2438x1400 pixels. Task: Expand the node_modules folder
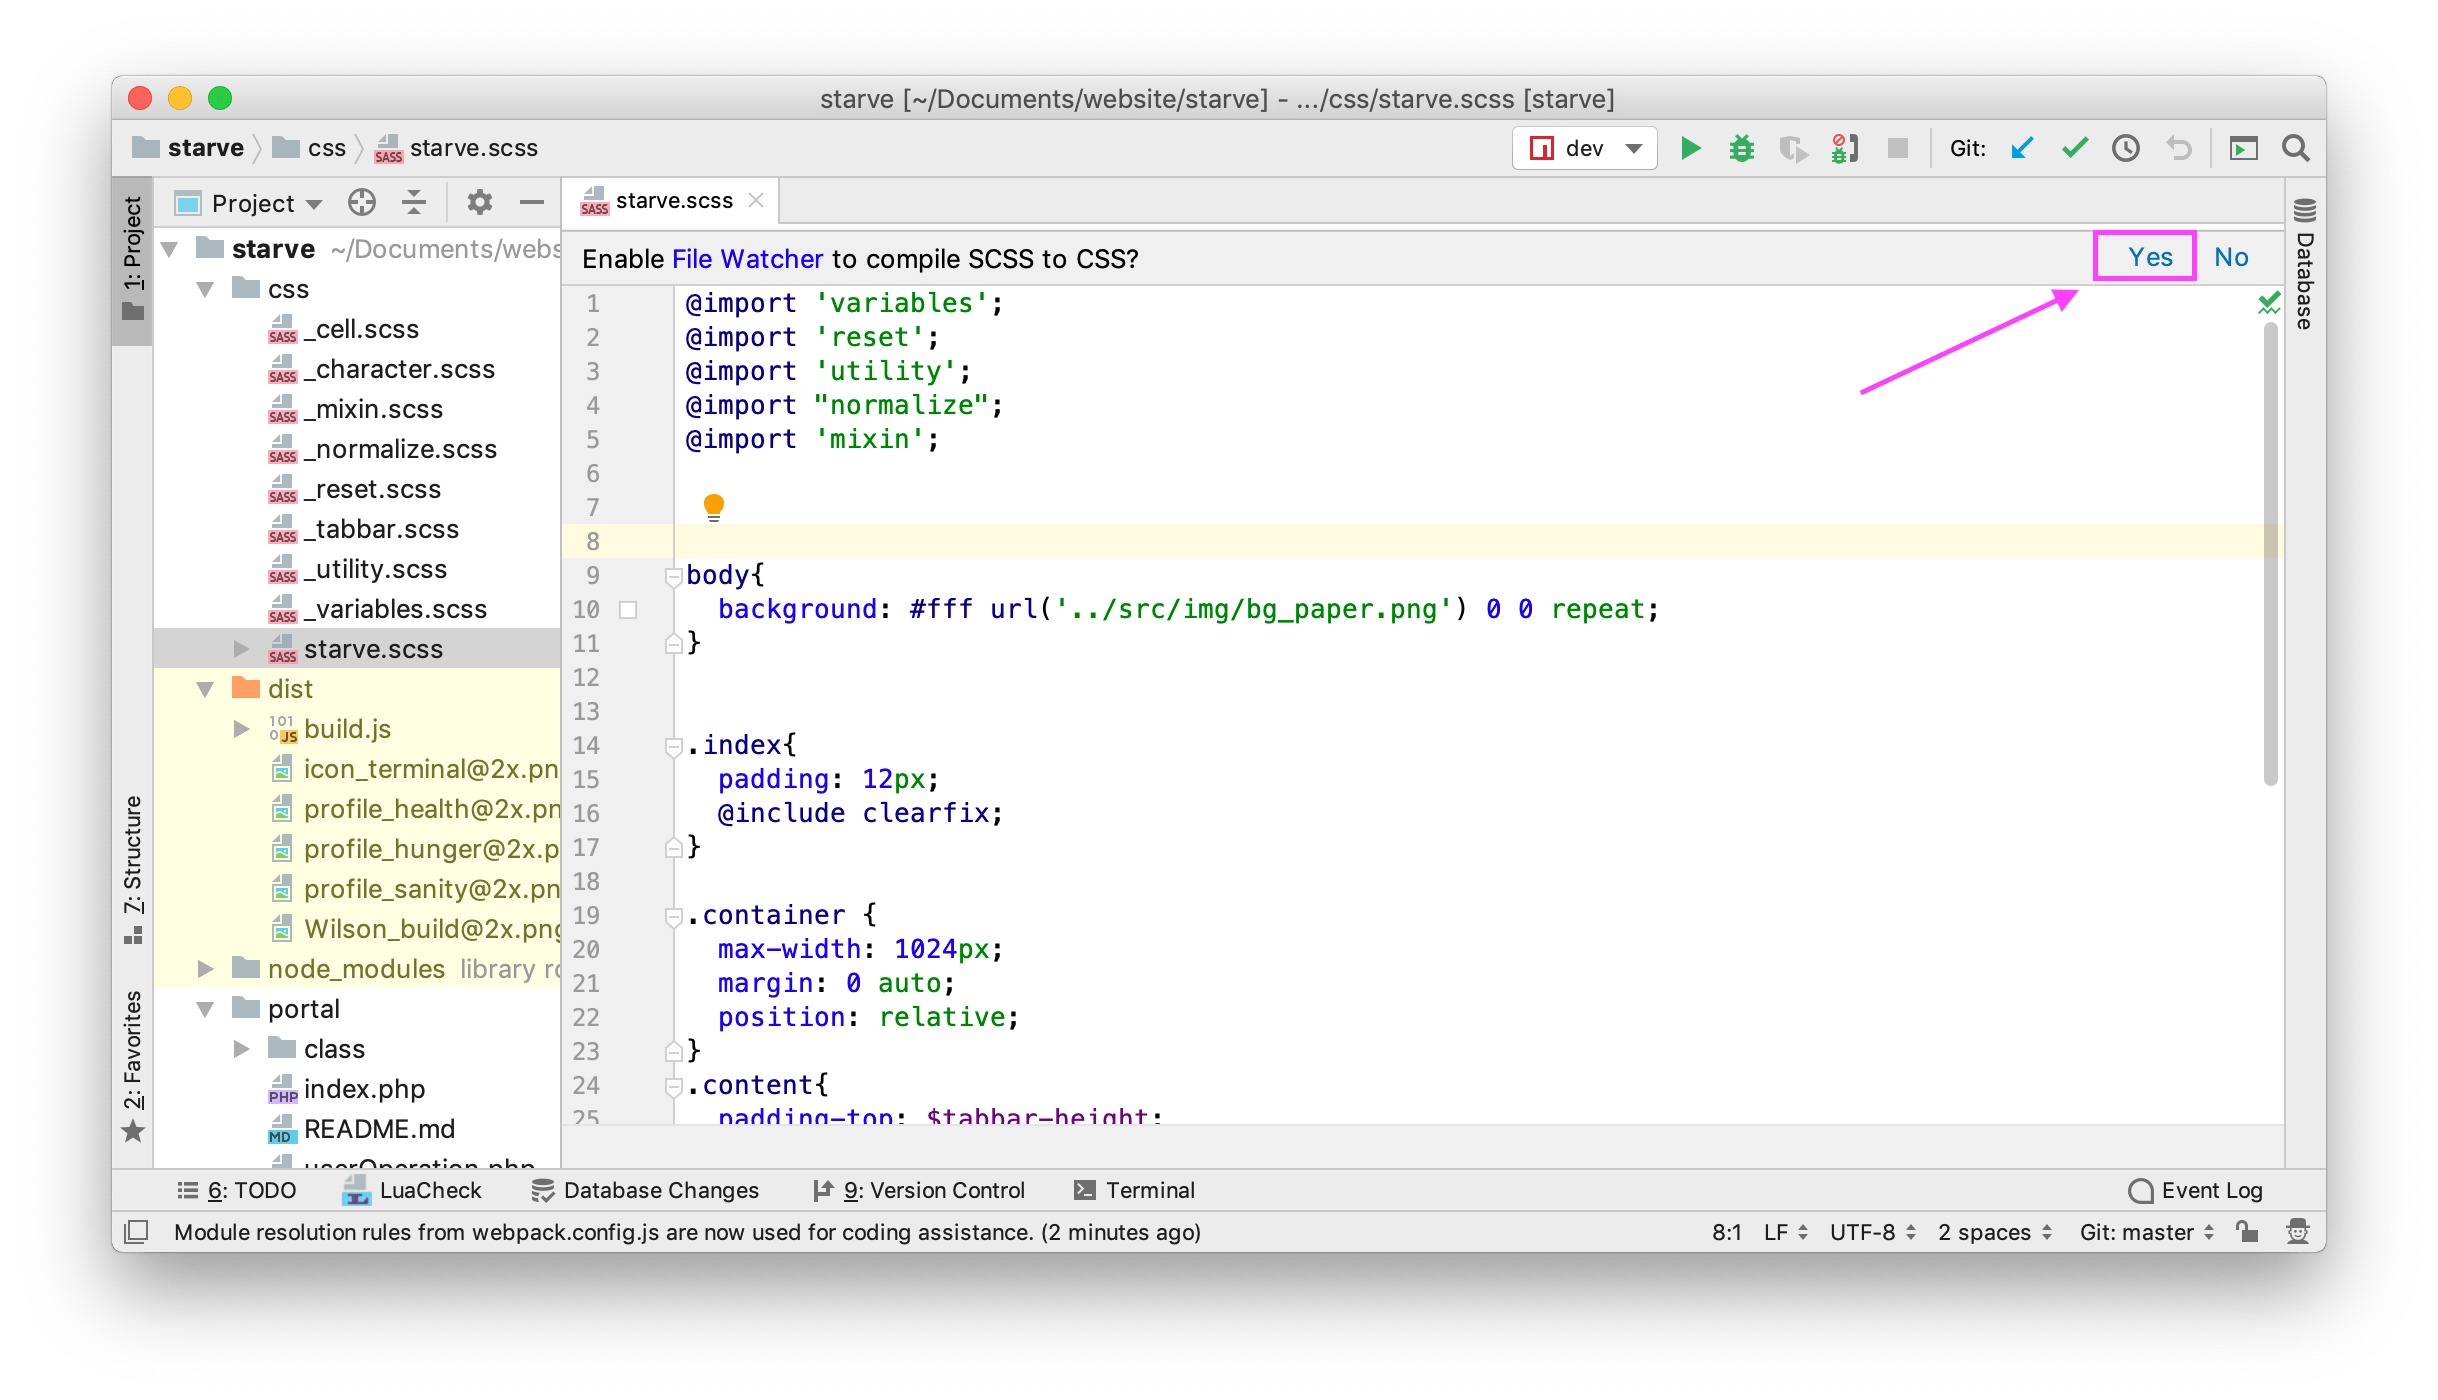coord(206,968)
